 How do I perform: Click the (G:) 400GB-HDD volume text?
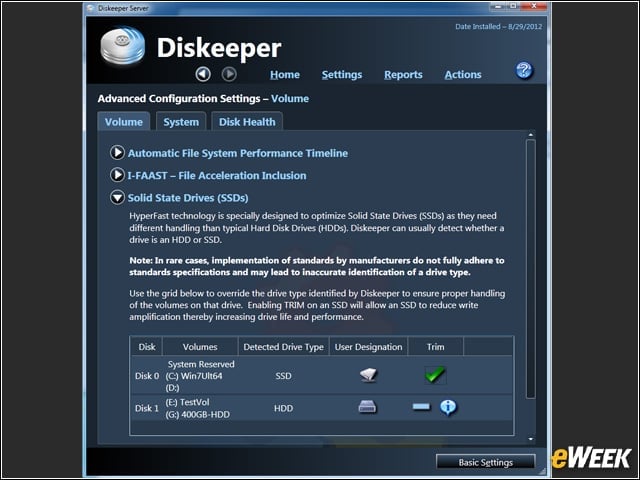tap(198, 414)
